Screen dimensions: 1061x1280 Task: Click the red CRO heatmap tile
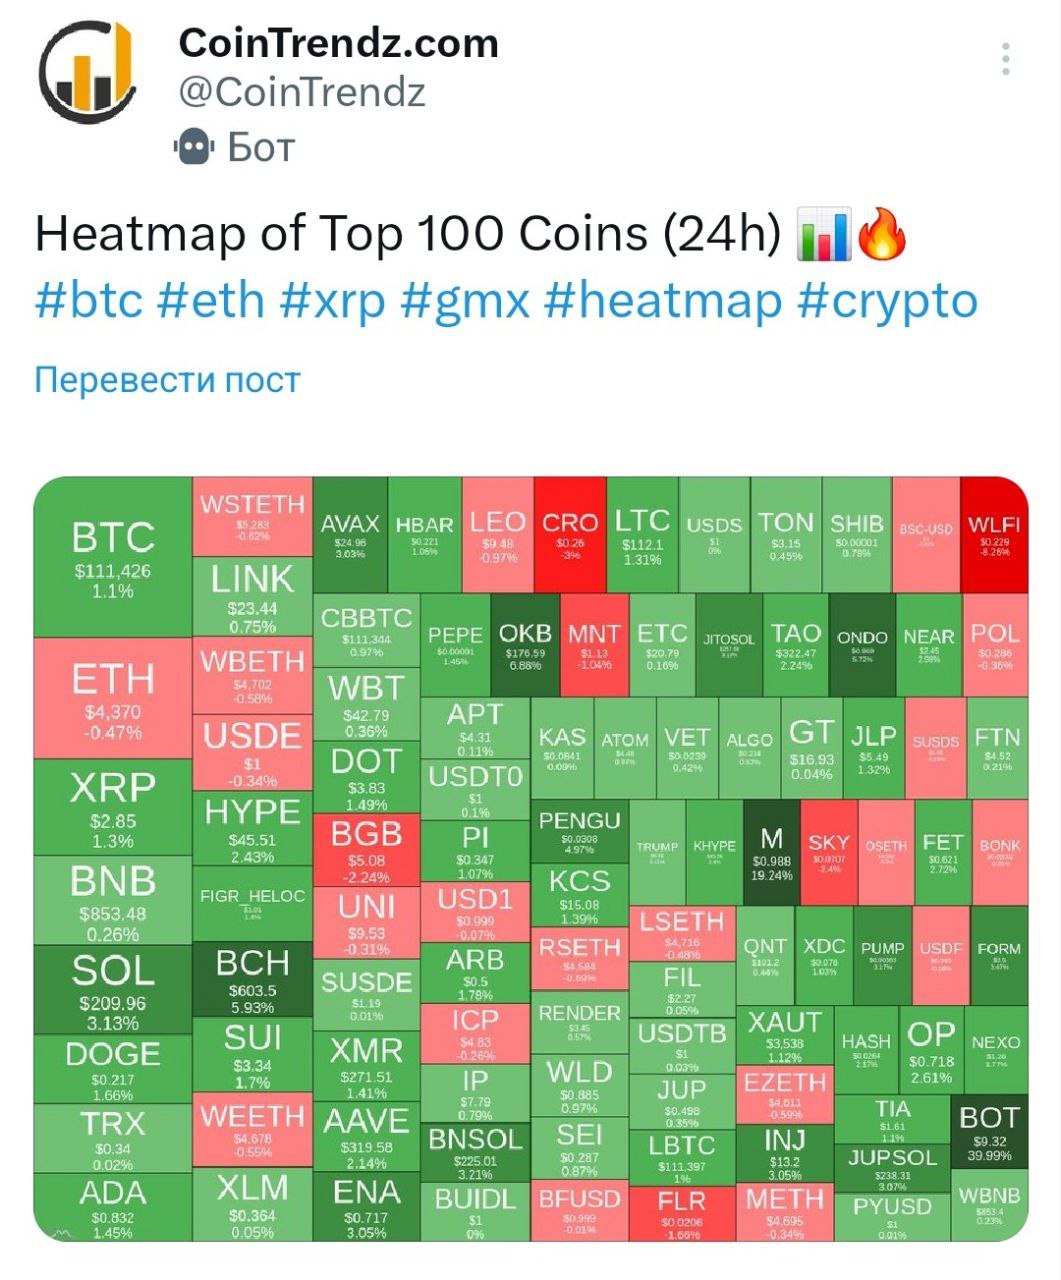tap(570, 535)
